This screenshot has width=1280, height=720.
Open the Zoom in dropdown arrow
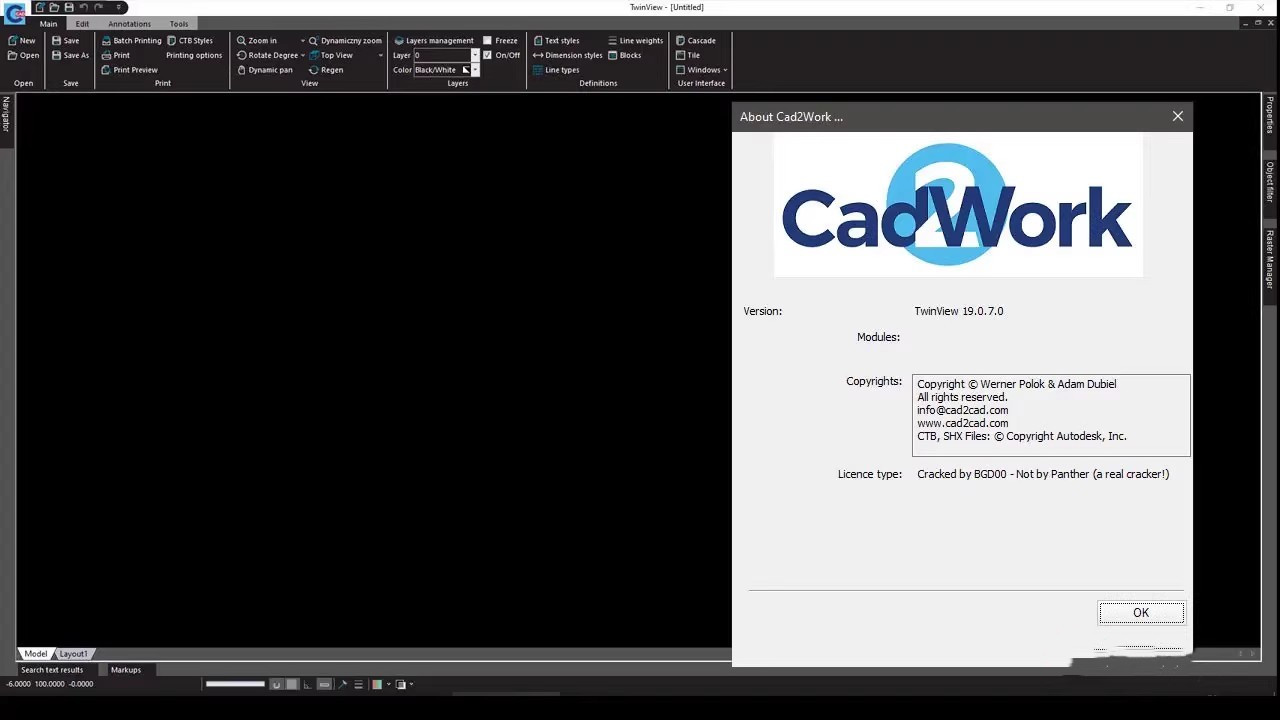tap(303, 41)
